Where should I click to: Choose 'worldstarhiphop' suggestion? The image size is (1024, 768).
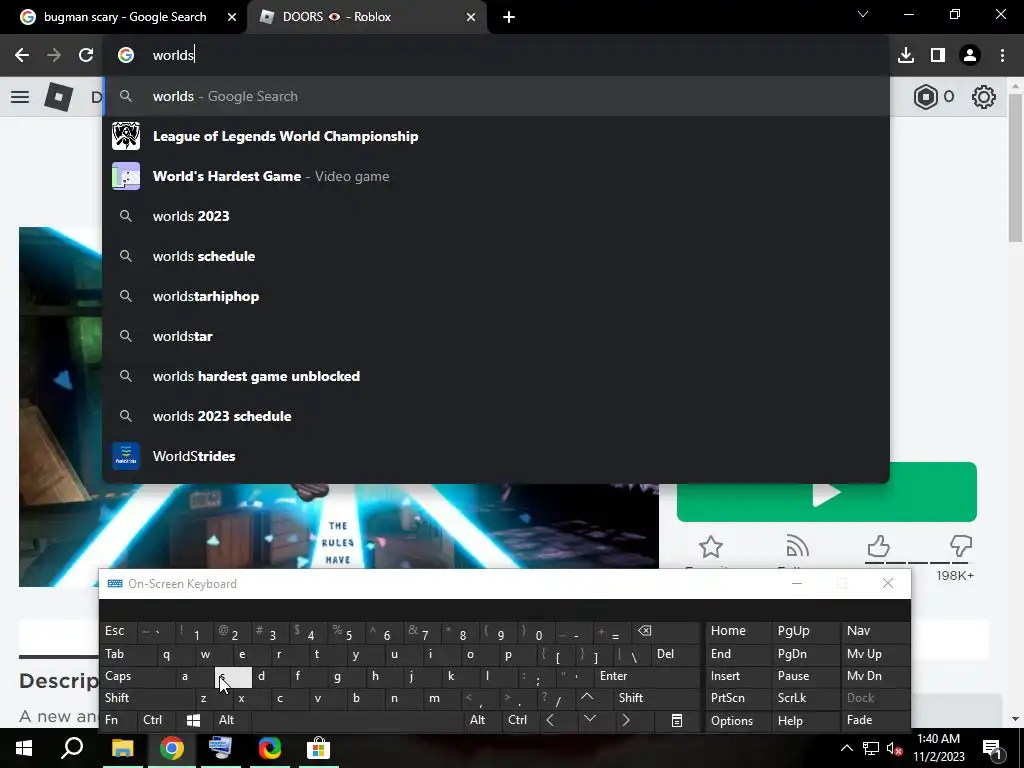tap(496, 296)
